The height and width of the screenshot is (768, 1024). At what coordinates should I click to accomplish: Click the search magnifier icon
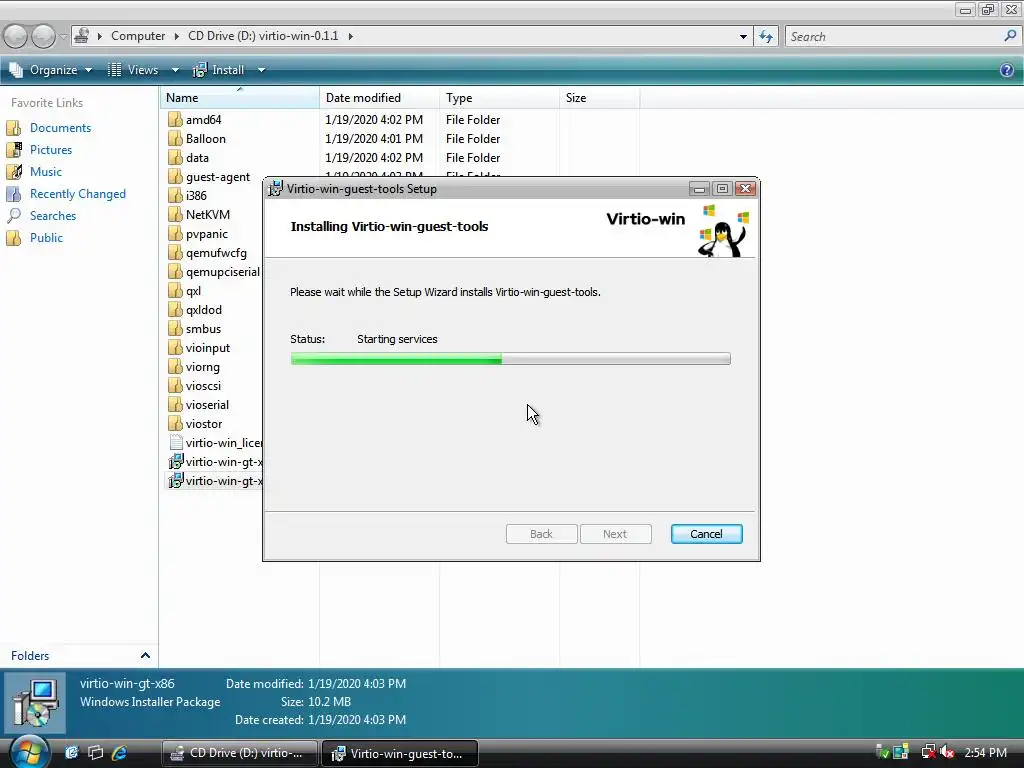1010,36
